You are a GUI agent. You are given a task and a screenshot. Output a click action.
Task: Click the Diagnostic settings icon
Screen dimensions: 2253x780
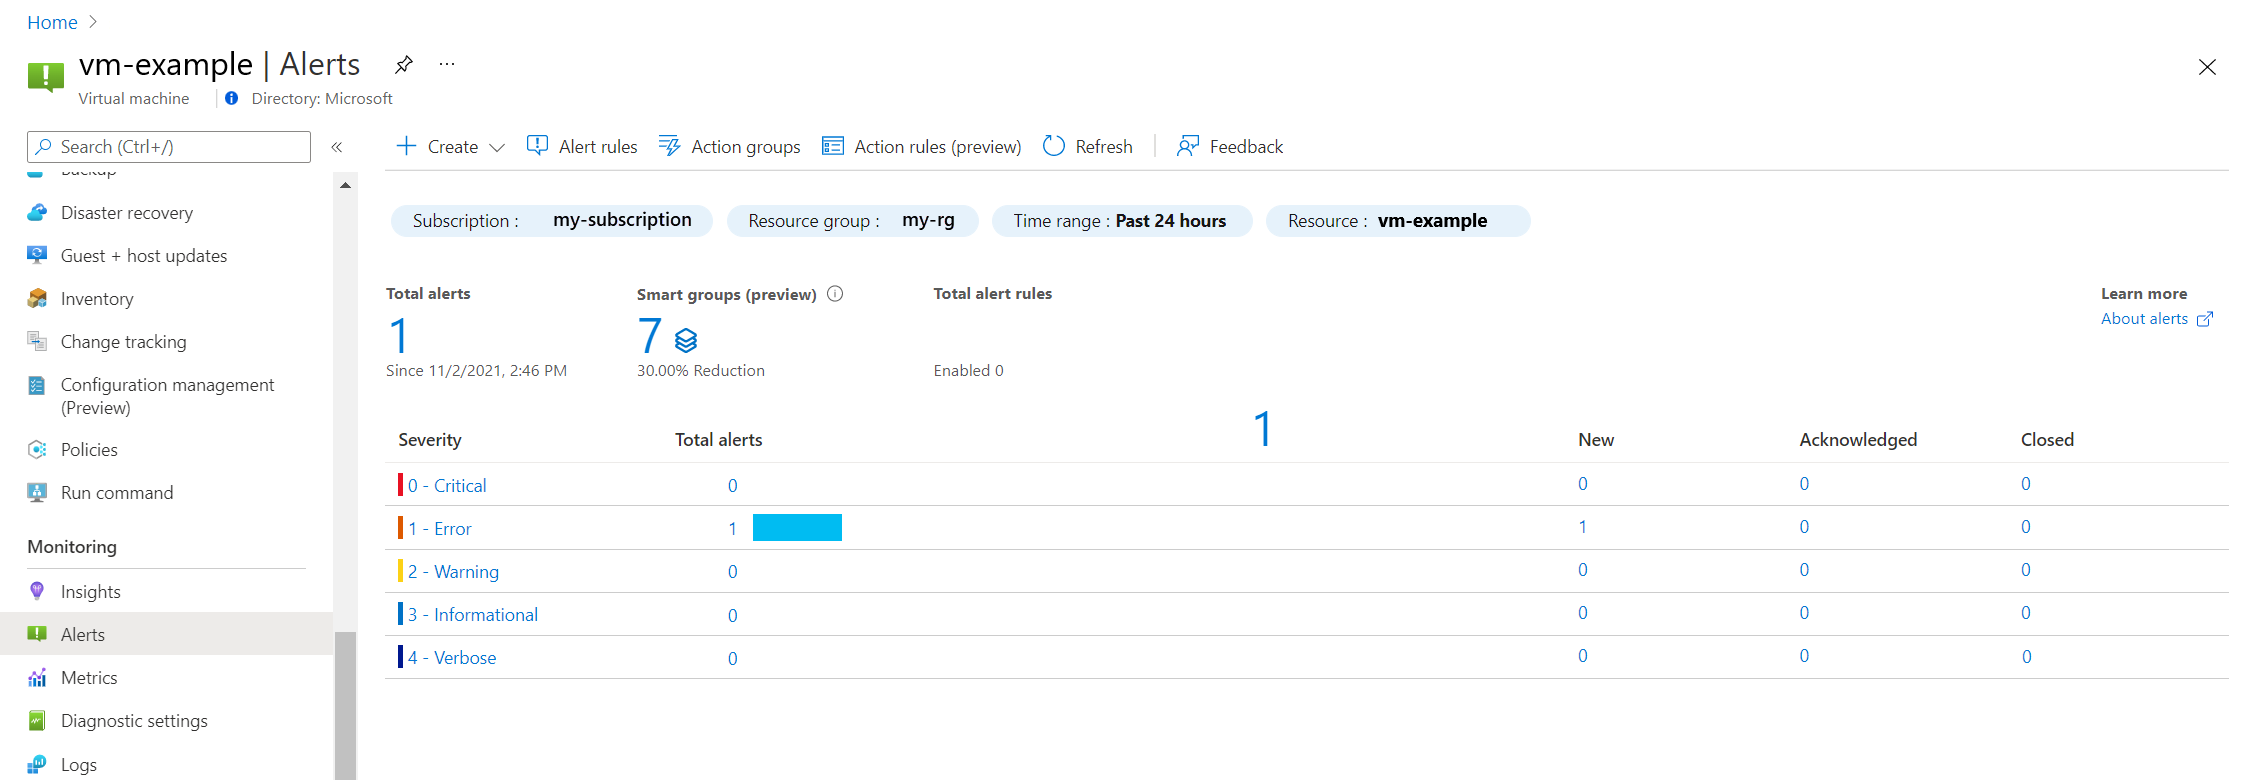coord(37,720)
